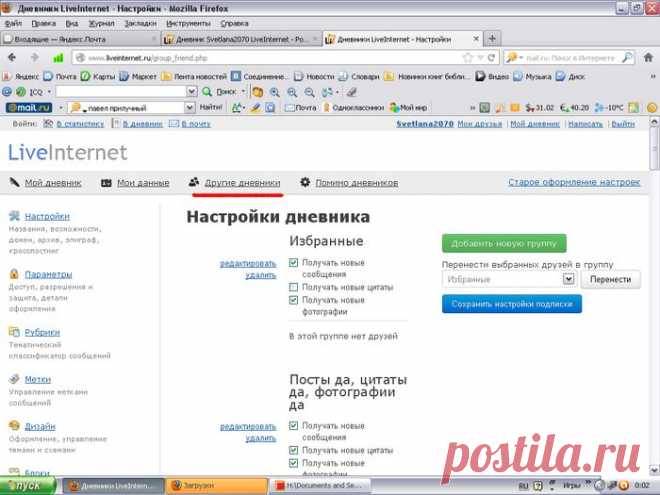
Task: Switch to the Входящие Яндекс.Почта tab
Action: (x=80, y=39)
